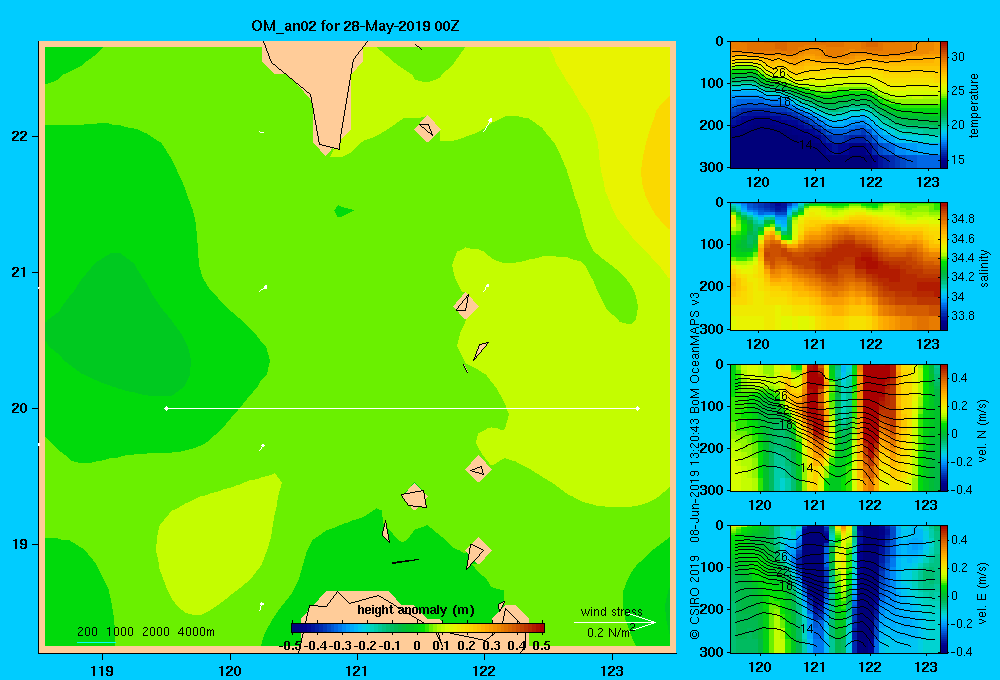Click the vel. N color scale bar

tap(944, 427)
